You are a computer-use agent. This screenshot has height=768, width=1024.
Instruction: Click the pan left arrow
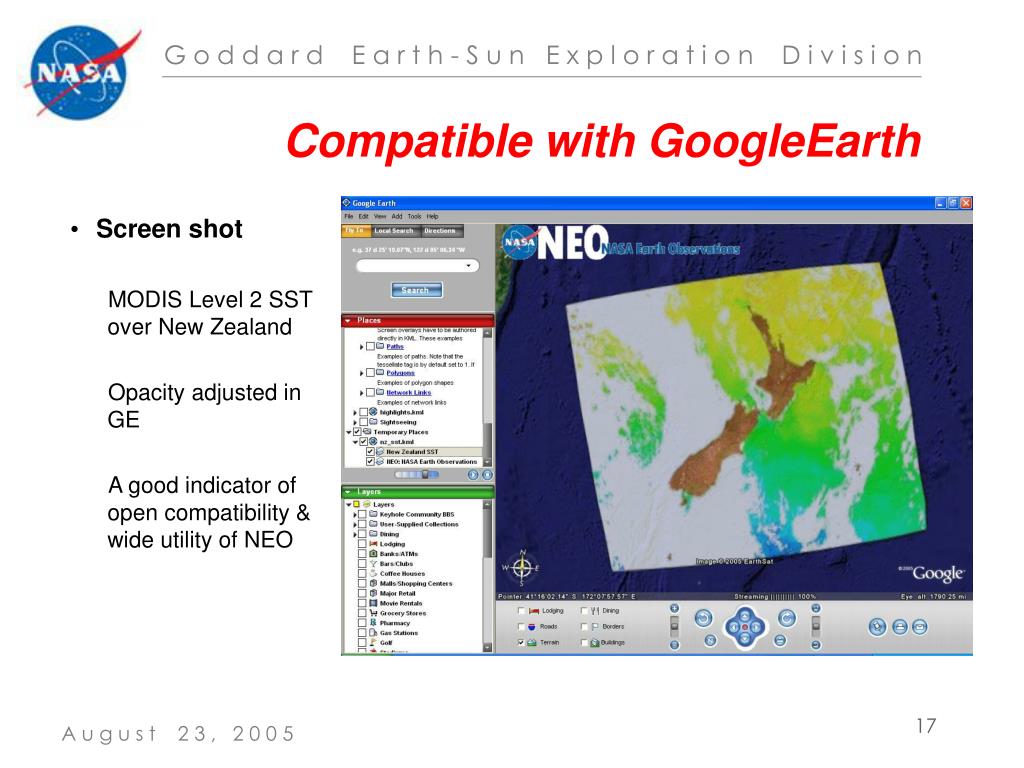(x=733, y=628)
